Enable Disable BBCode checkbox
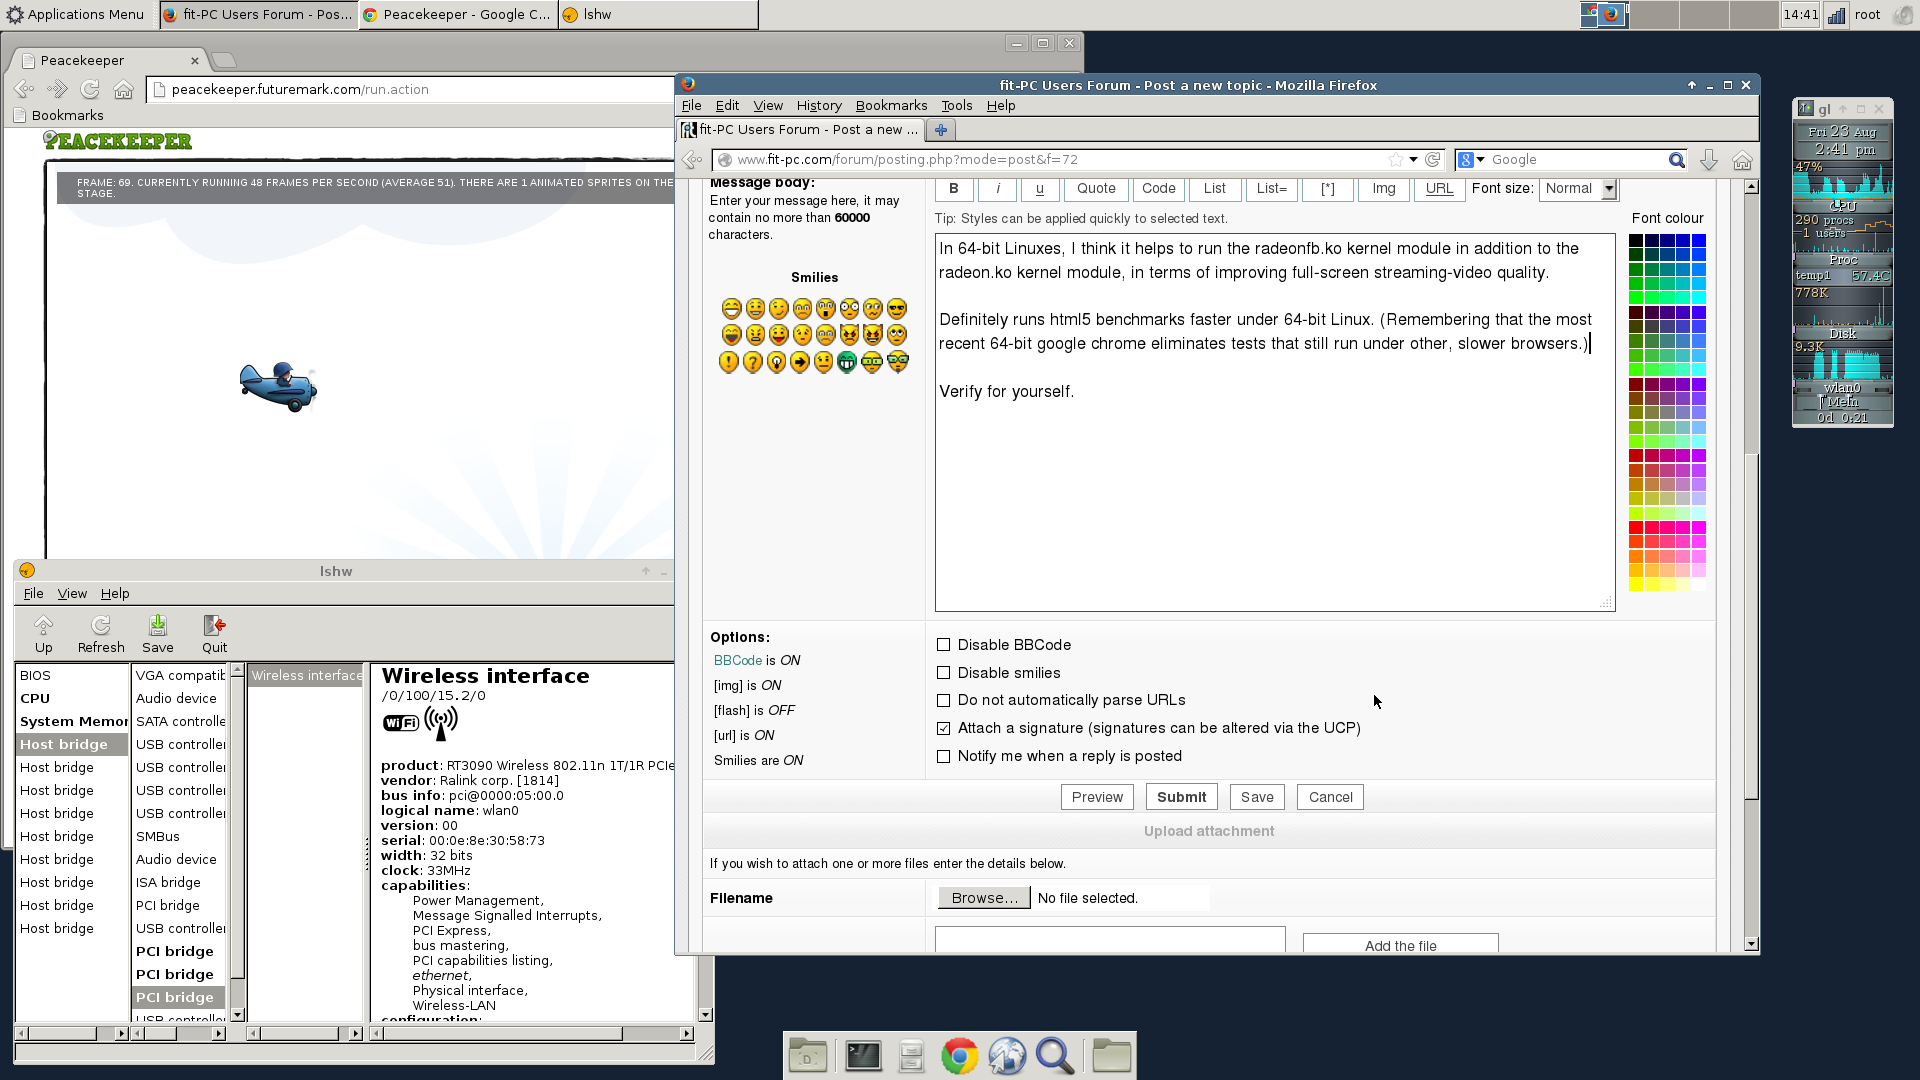The image size is (1920, 1080). coord(943,645)
